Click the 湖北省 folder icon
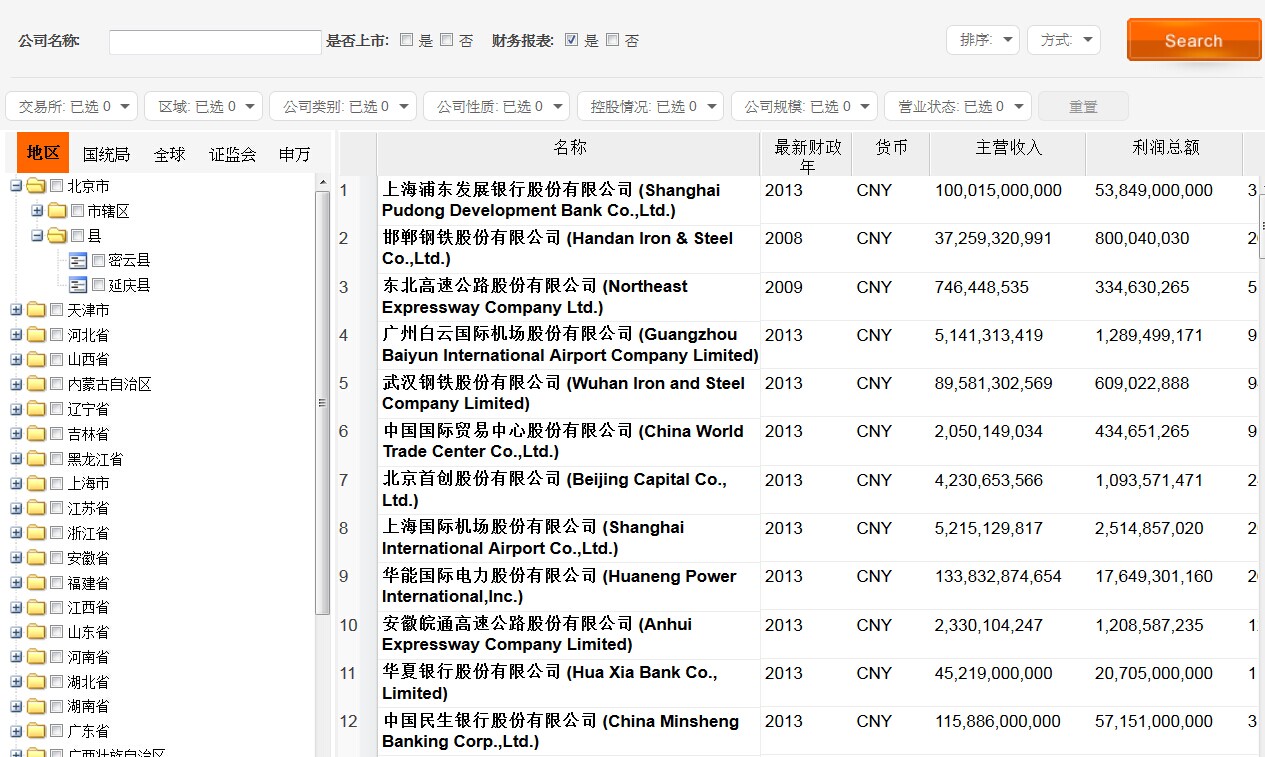This screenshot has height=757, width=1265. 36,682
